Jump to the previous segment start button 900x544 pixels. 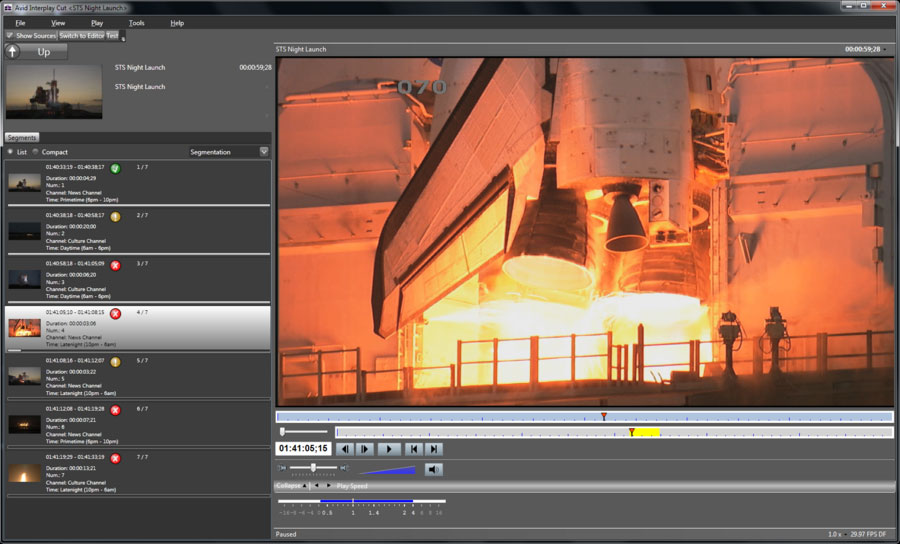tap(413, 449)
